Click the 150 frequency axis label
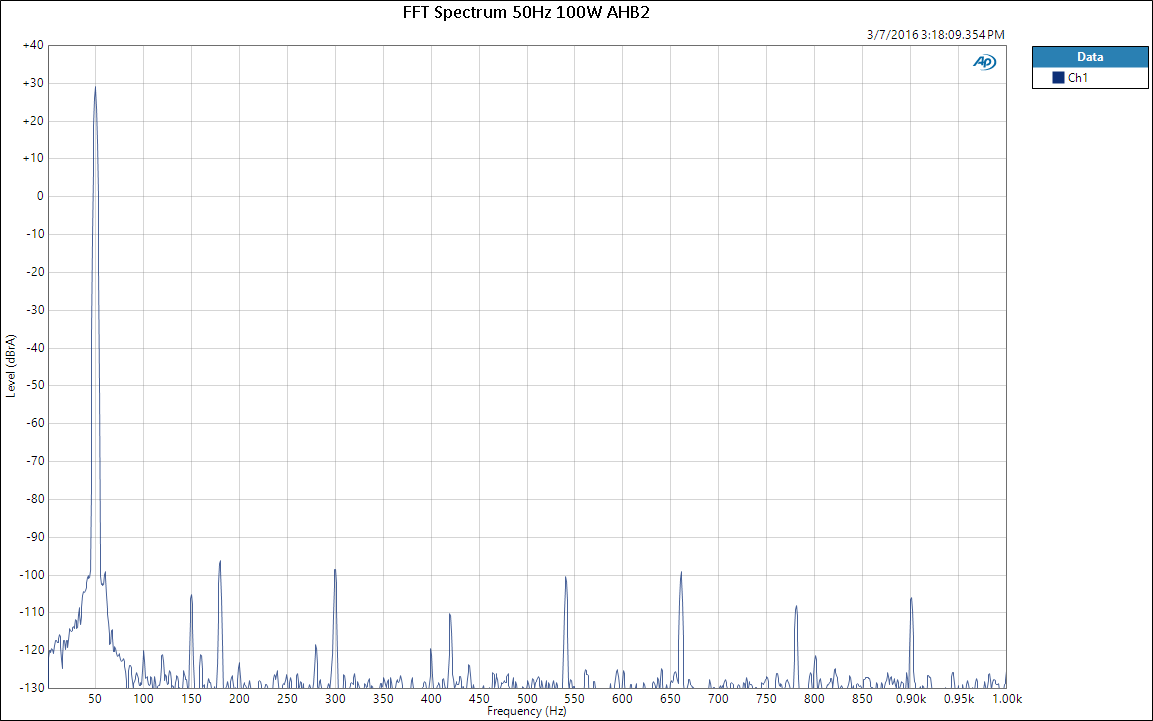Image resolution: width=1153 pixels, height=721 pixels. tap(191, 699)
